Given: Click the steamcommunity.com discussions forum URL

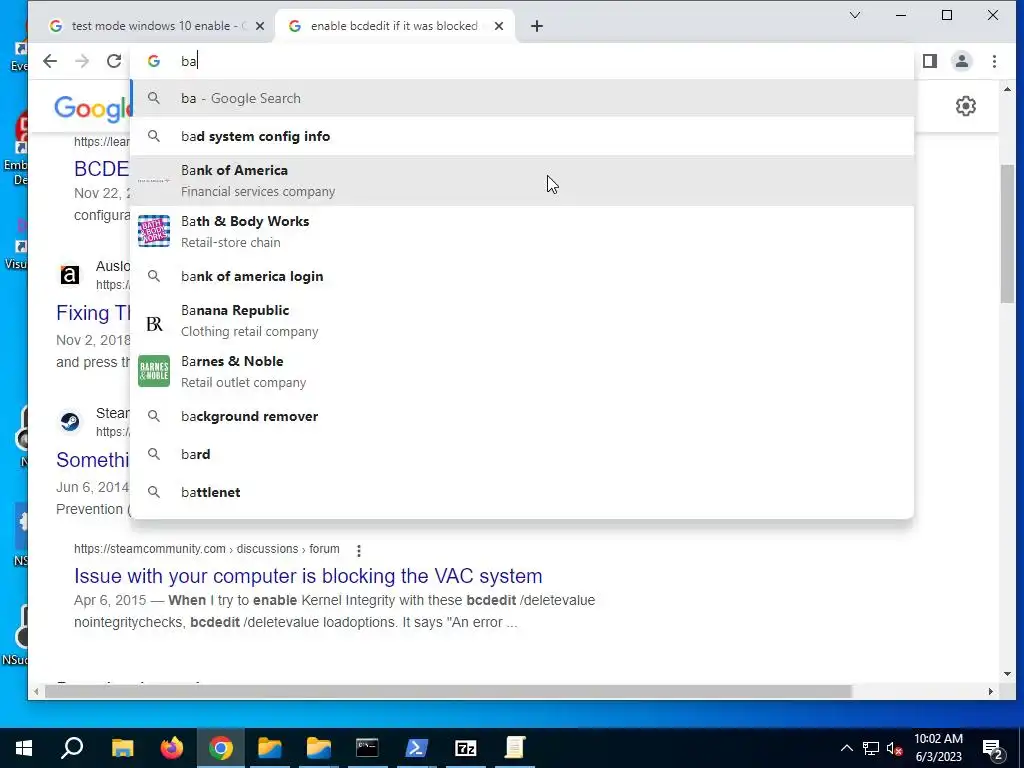Looking at the screenshot, I should 206,549.
